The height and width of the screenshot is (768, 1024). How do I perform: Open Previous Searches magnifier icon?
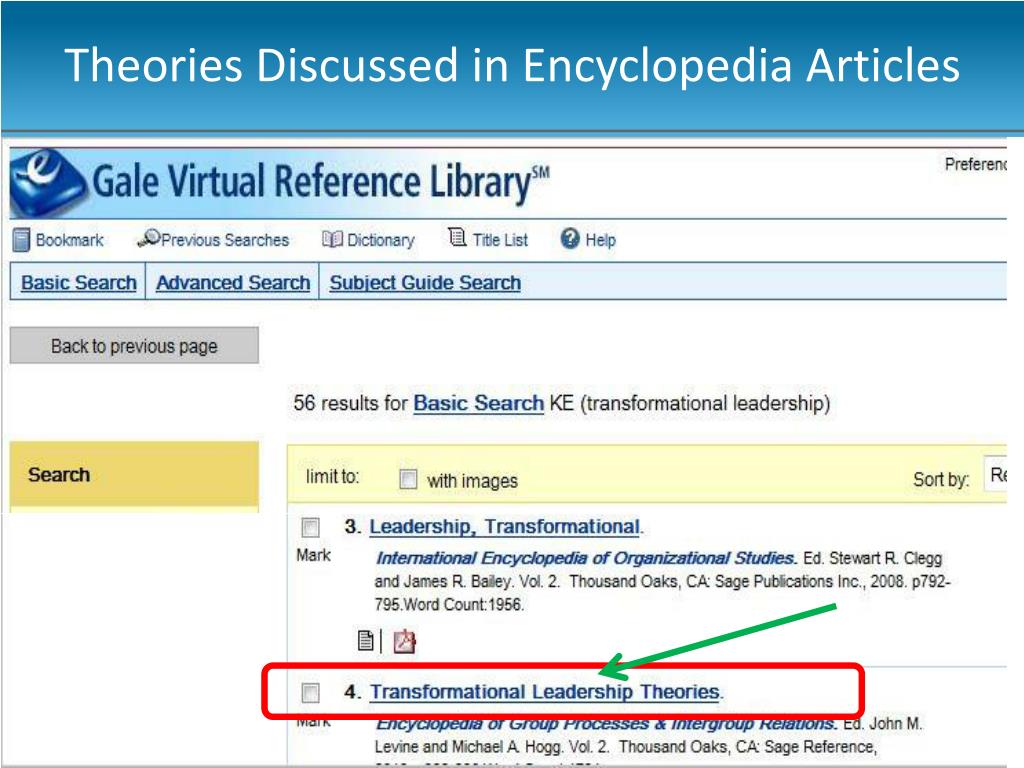[x=148, y=238]
